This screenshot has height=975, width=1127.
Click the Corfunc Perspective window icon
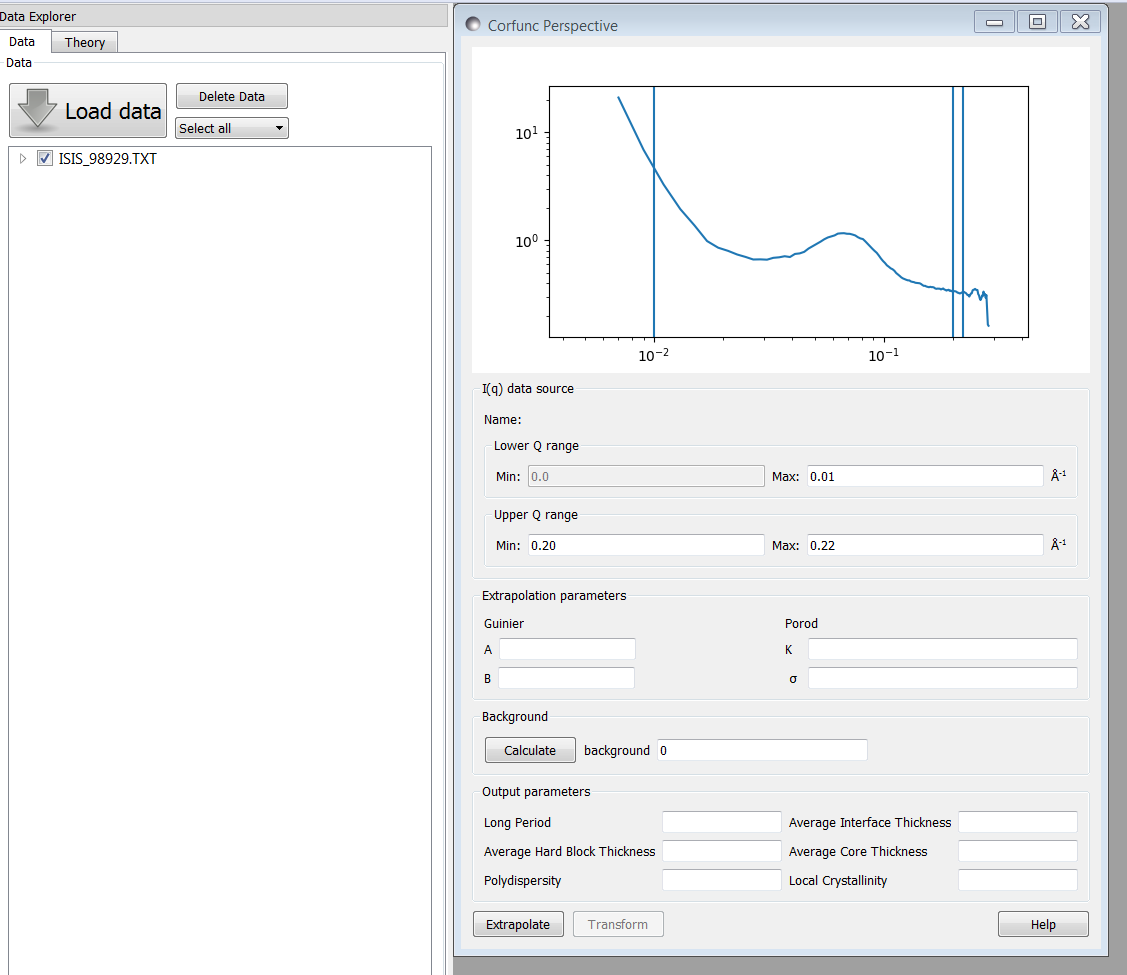coord(473,25)
